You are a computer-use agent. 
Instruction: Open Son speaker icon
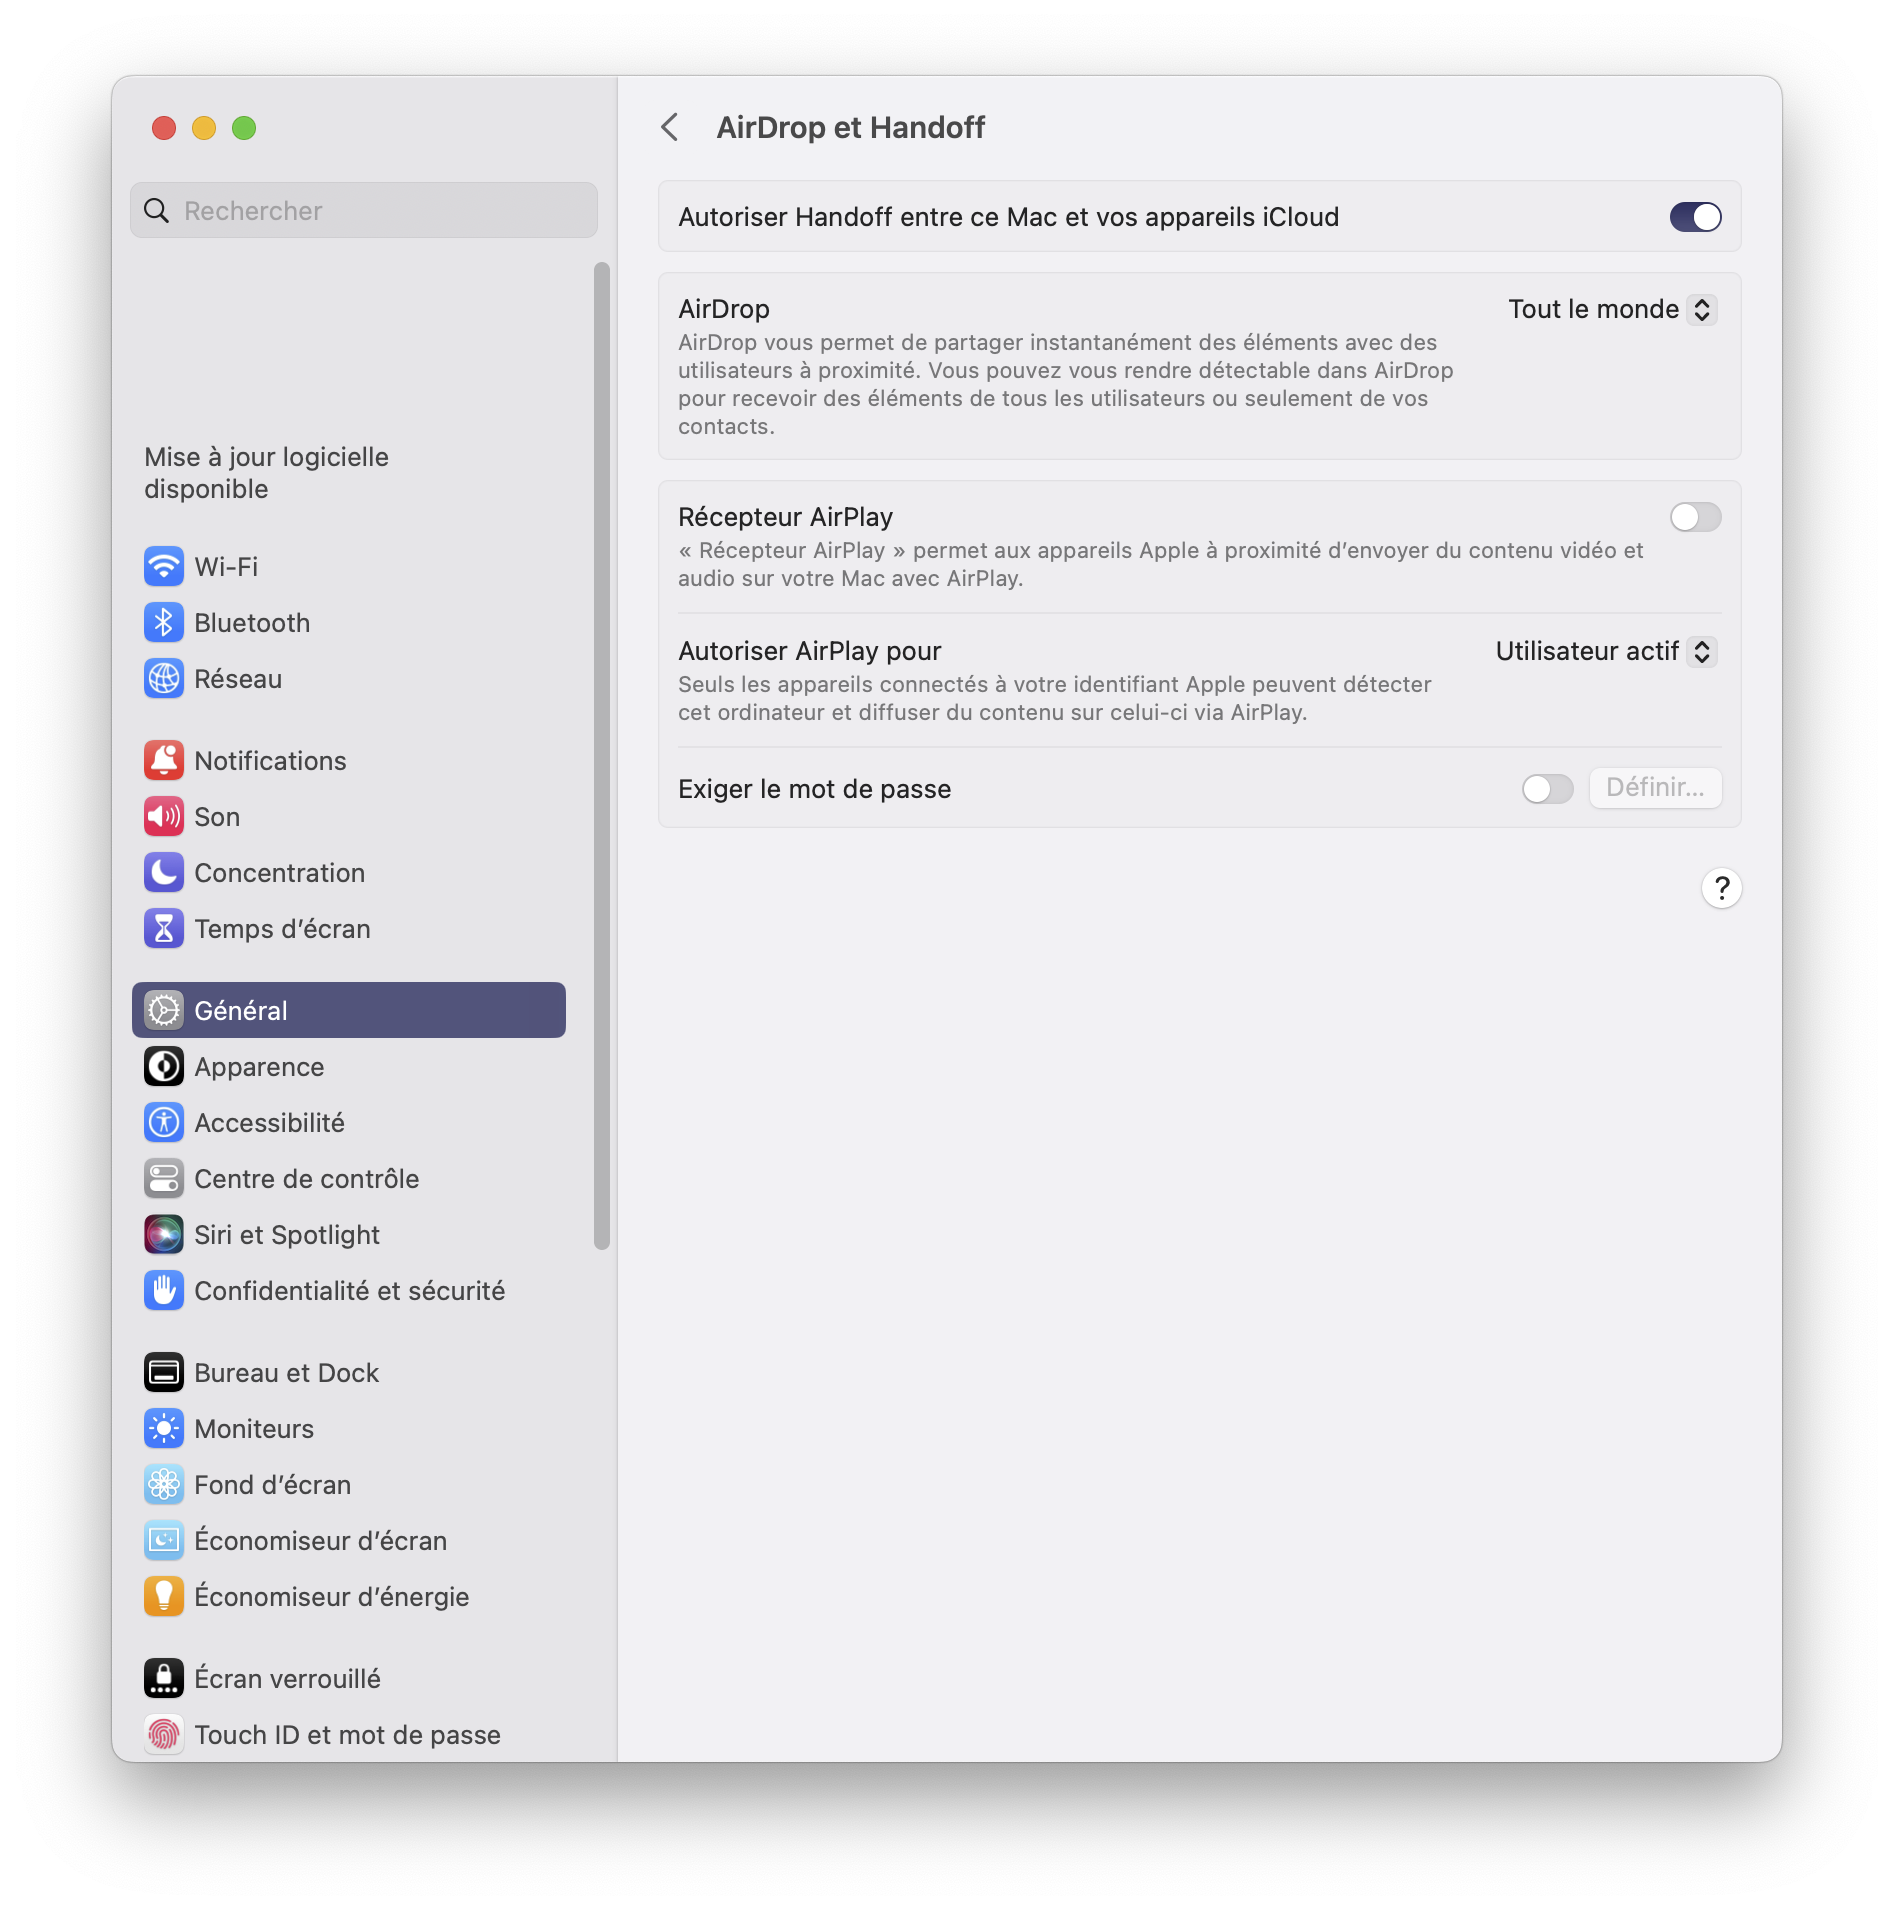pos(164,816)
